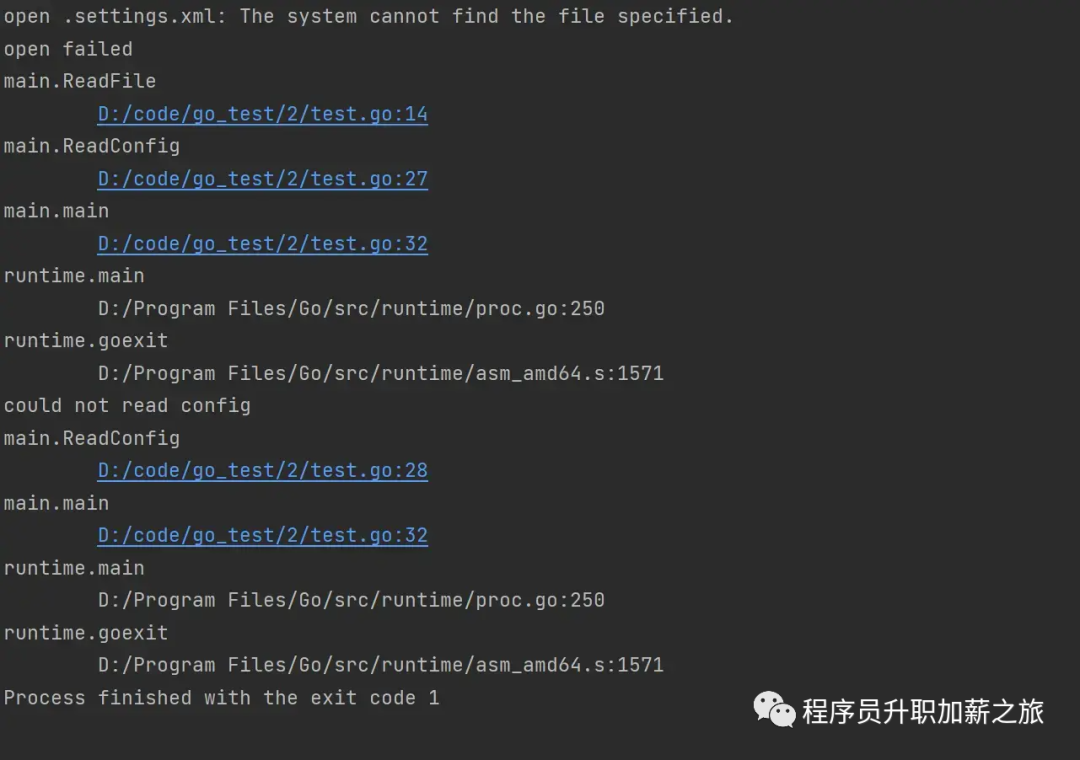The width and height of the screenshot is (1080, 760).
Task: Click the main.ReadFile stack frame text
Action: [80, 81]
